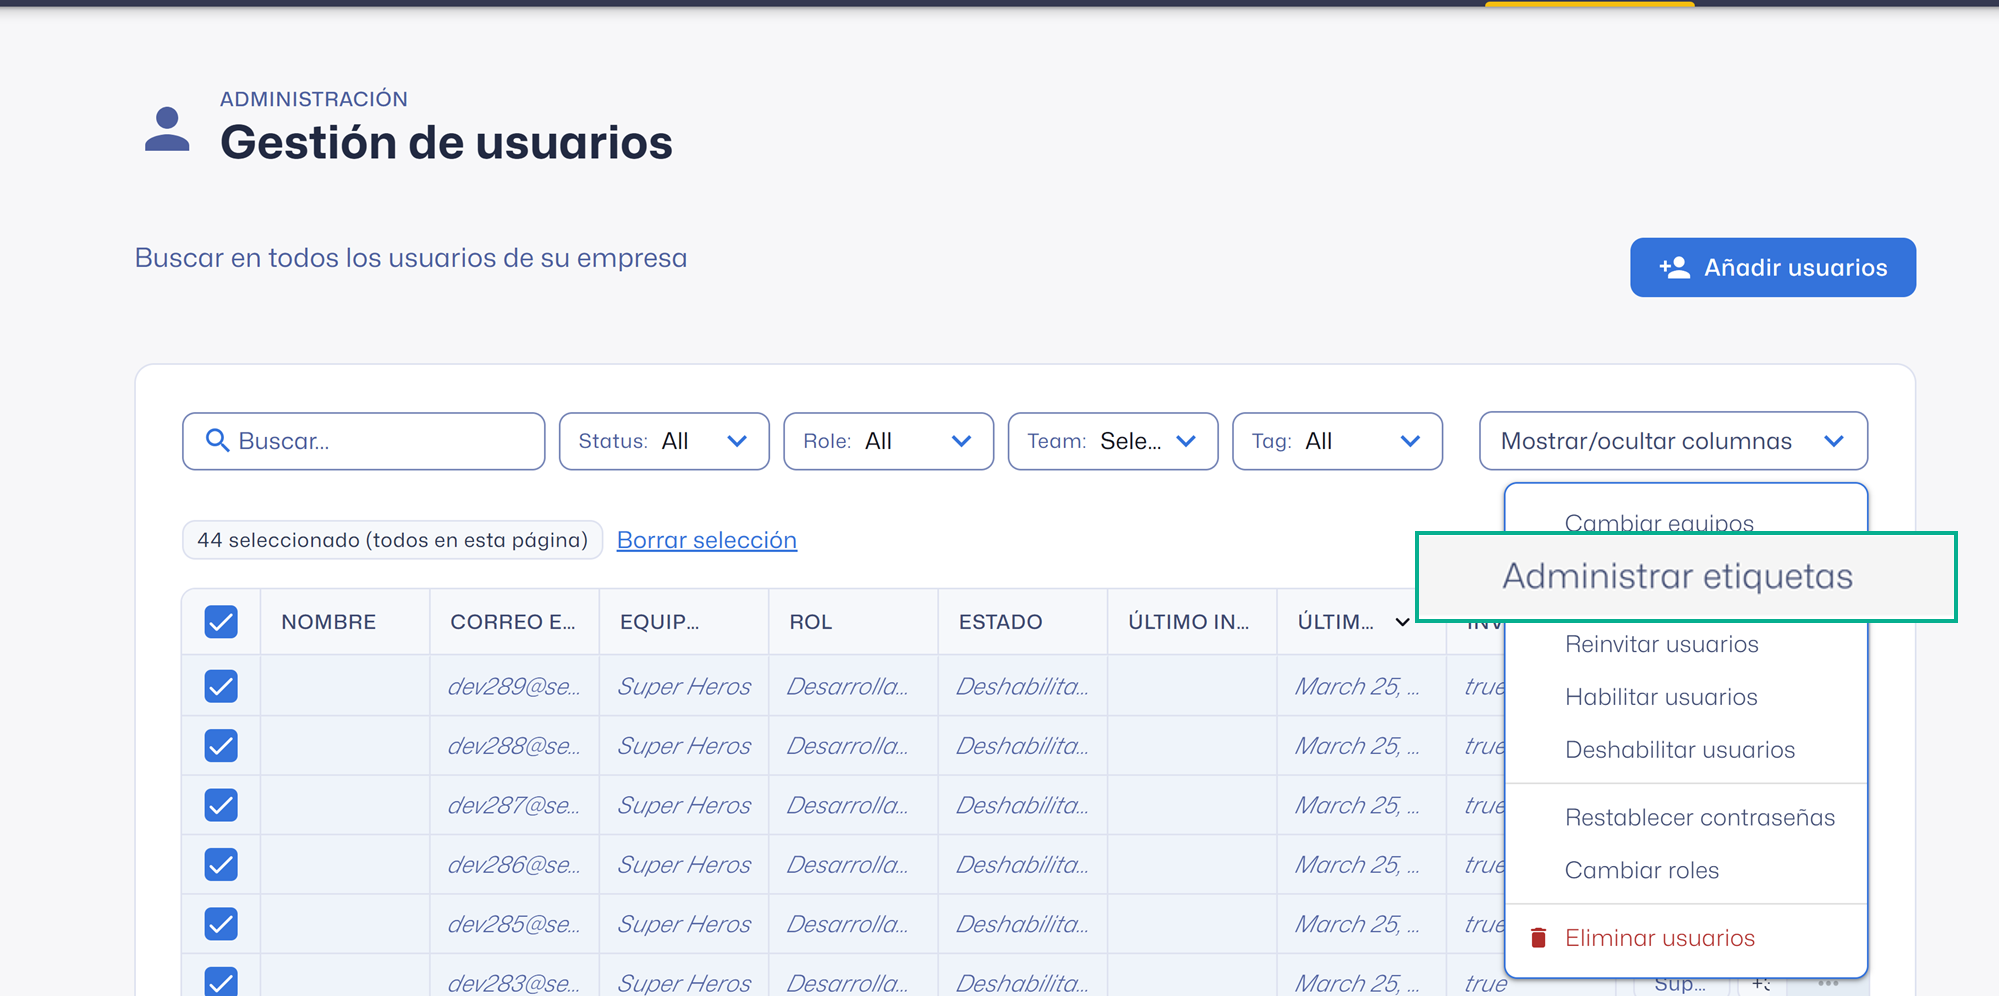This screenshot has height=996, width=2000.
Task: Click the Borrar selección link
Action: [706, 540]
